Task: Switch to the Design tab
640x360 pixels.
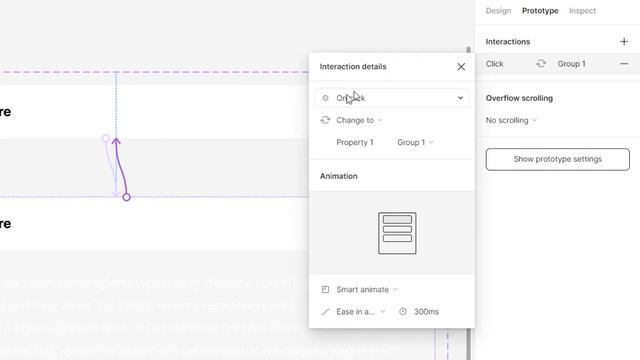Action: point(498,11)
